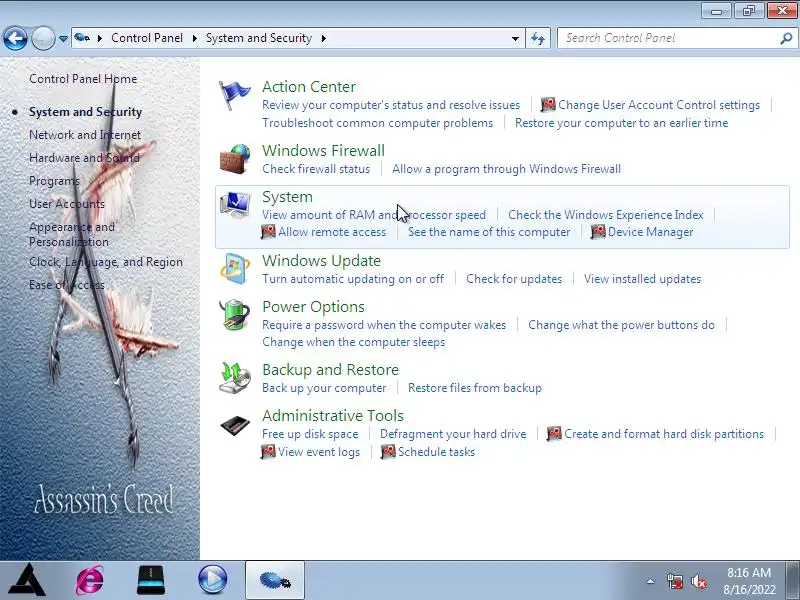Click the network tray icon

click(675, 581)
